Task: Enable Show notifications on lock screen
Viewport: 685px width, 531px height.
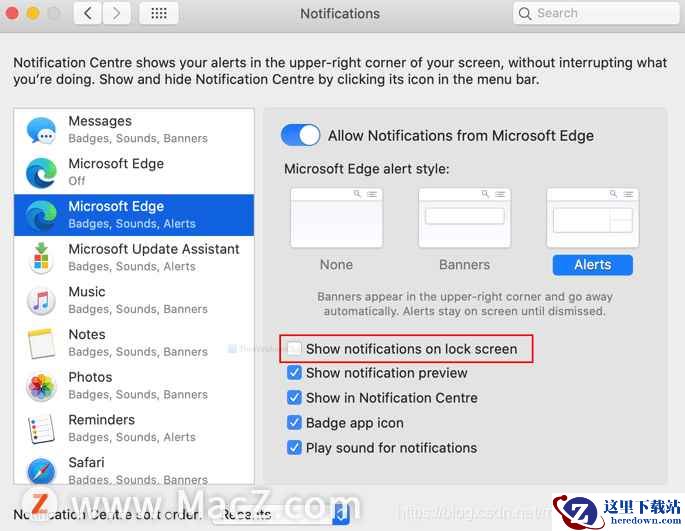Action: 294,348
